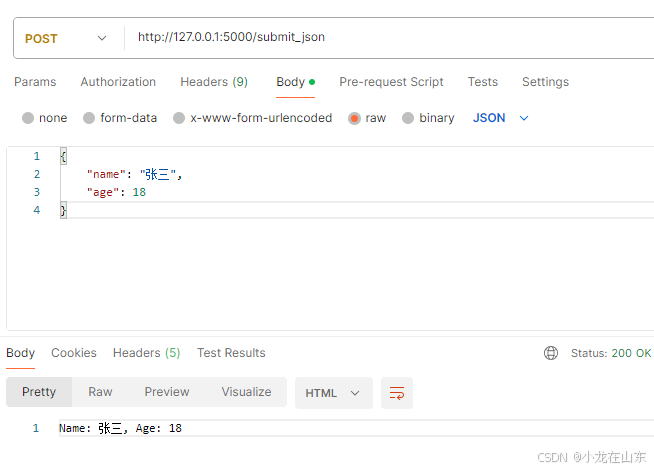Viewport: 654px width, 471px height.
Task: Open the POST method dropdown
Action: pos(65,38)
